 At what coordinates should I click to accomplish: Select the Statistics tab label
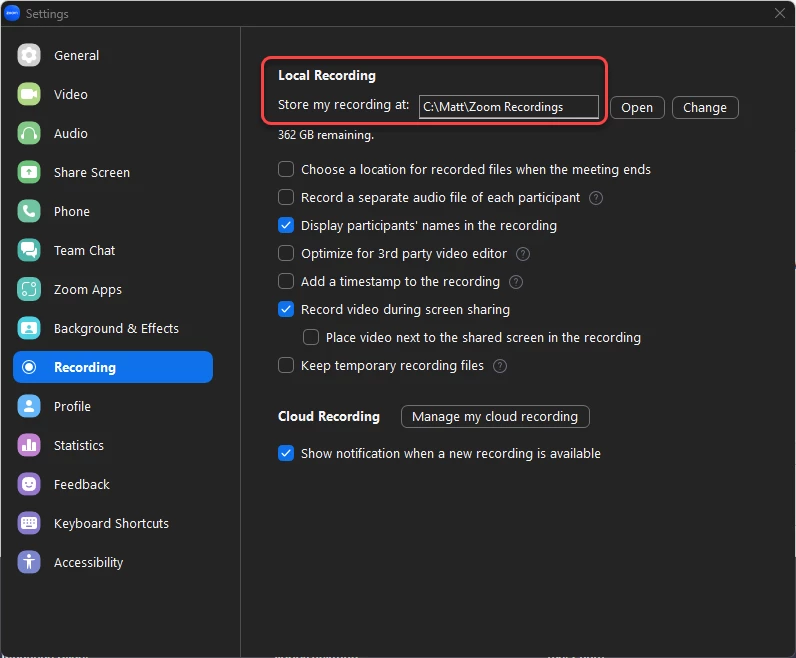[x=79, y=446]
